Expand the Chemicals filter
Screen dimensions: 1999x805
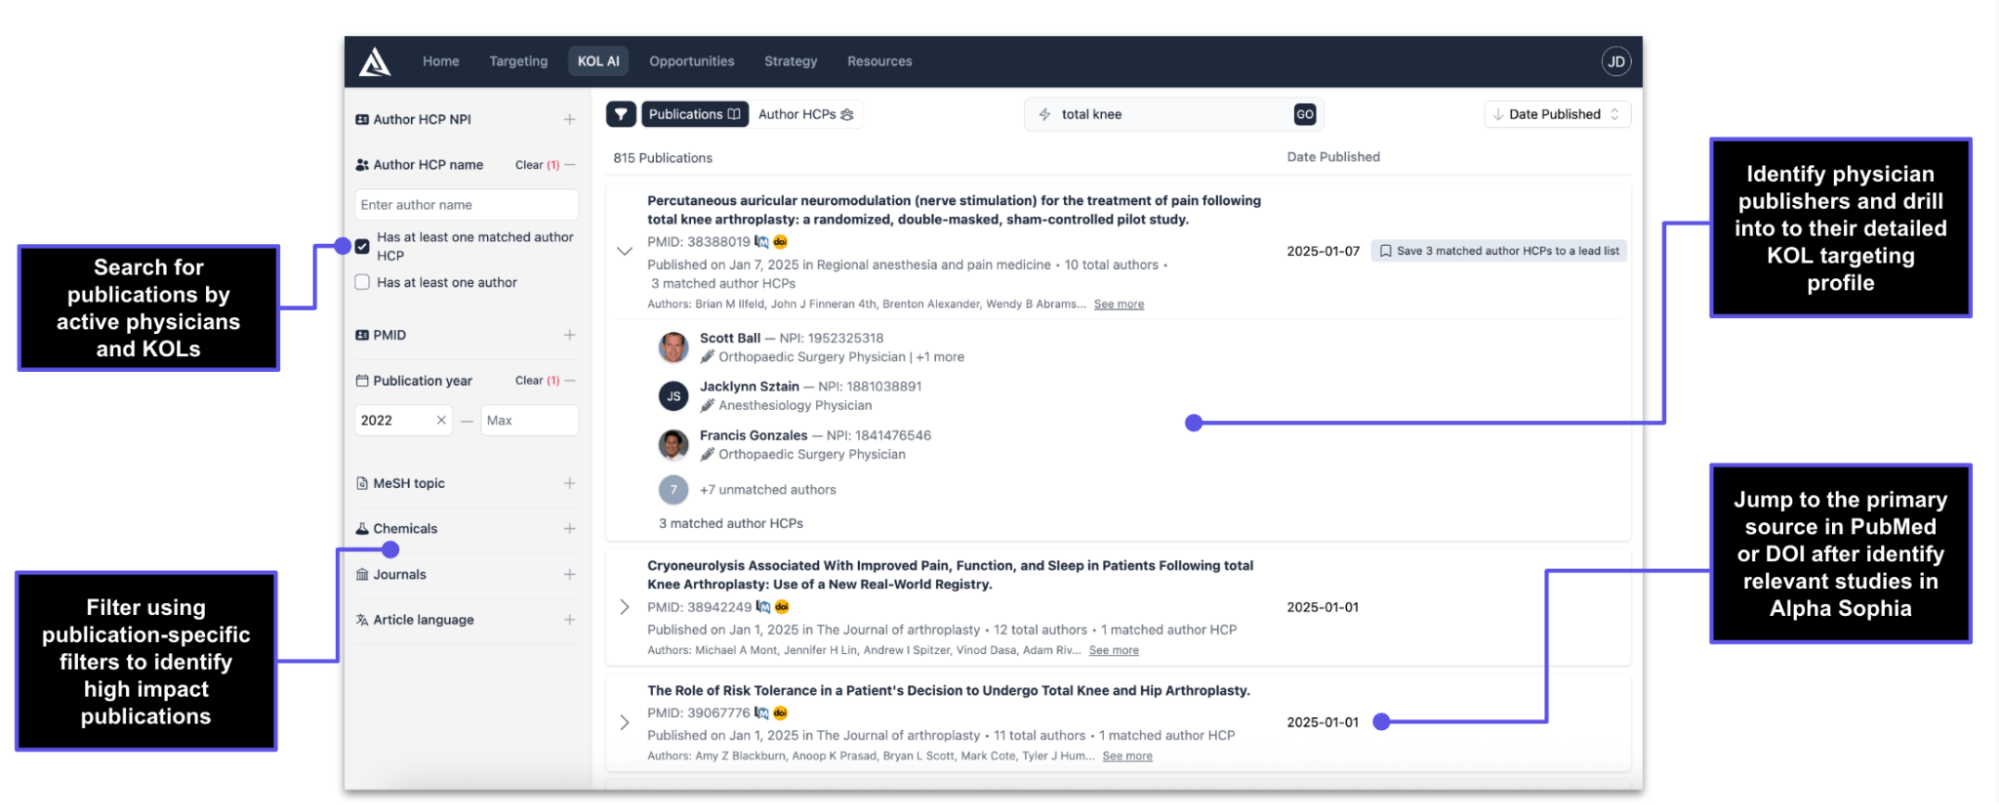tap(569, 529)
